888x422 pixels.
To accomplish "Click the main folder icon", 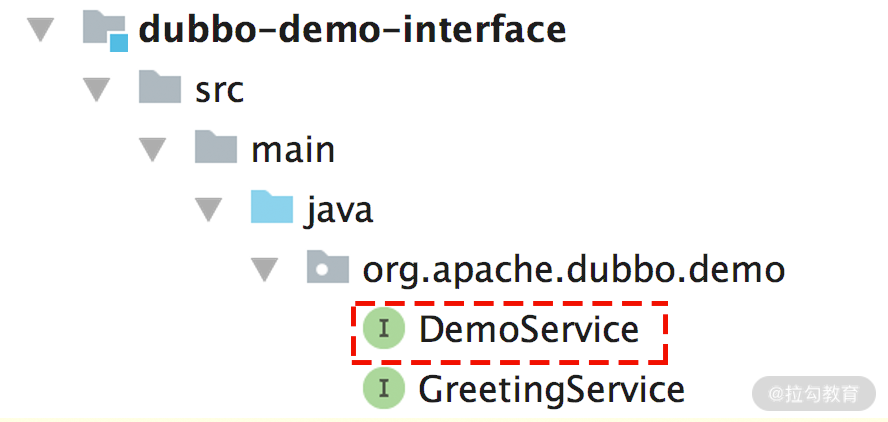I will [216, 149].
